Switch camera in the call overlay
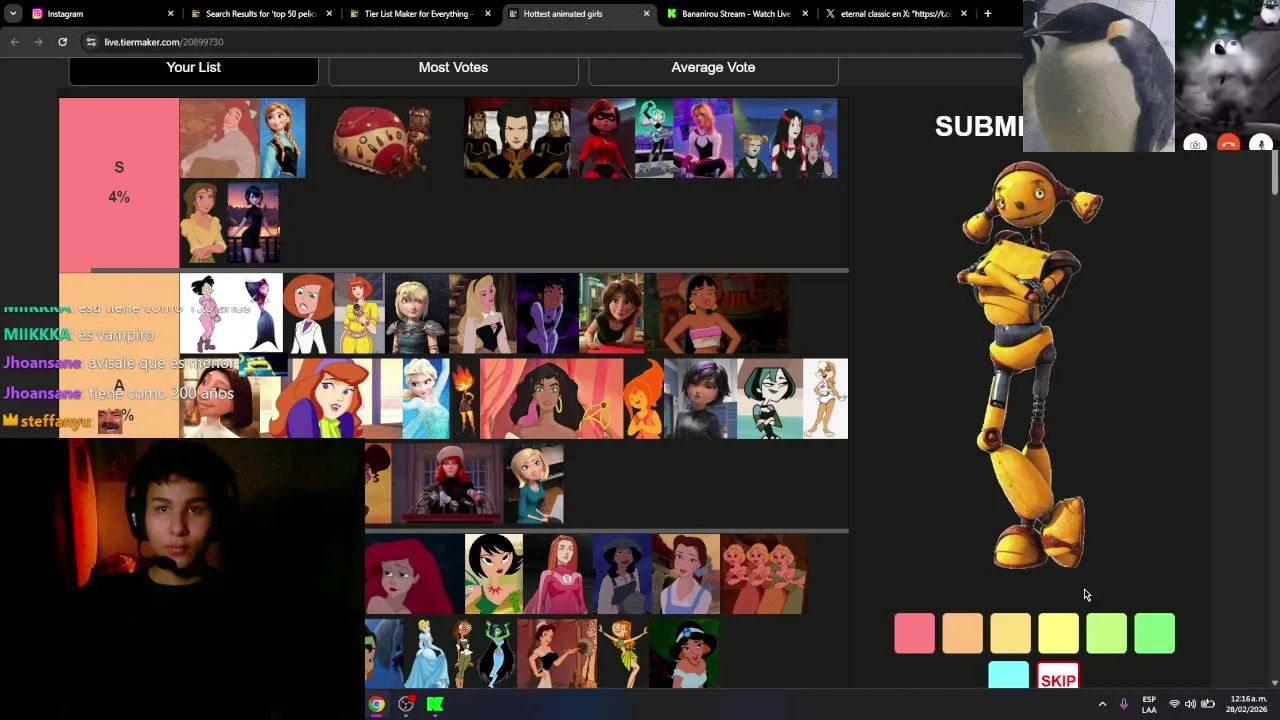Image resolution: width=1280 pixels, height=720 pixels. [1195, 144]
